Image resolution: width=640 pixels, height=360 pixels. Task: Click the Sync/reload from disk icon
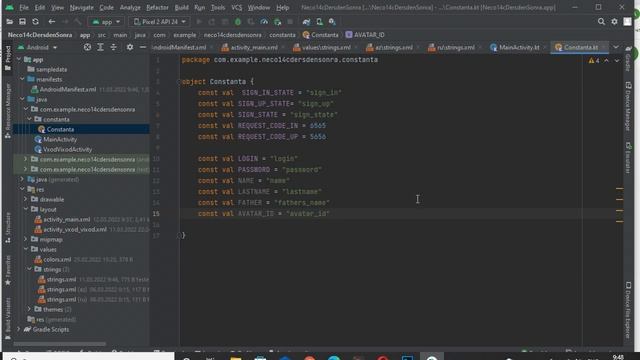[36, 22]
